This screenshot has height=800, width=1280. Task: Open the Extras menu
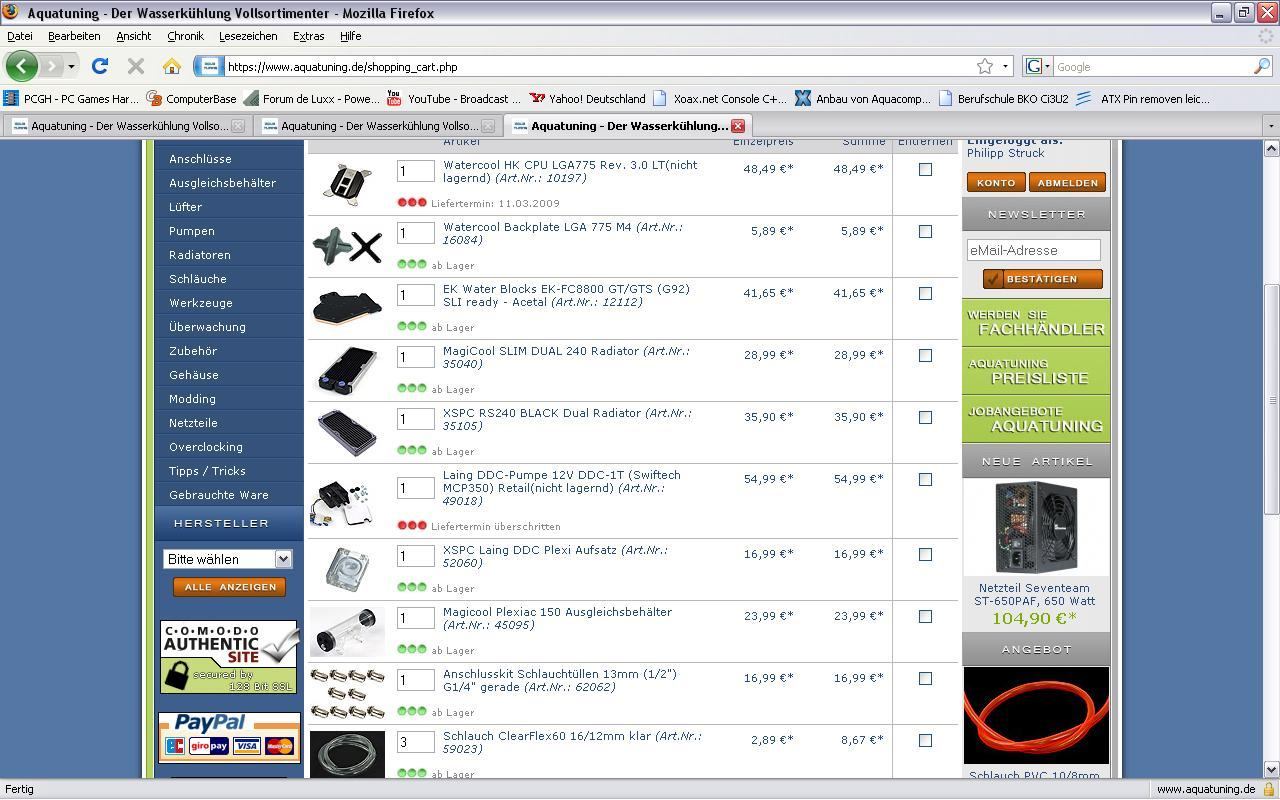coord(308,36)
